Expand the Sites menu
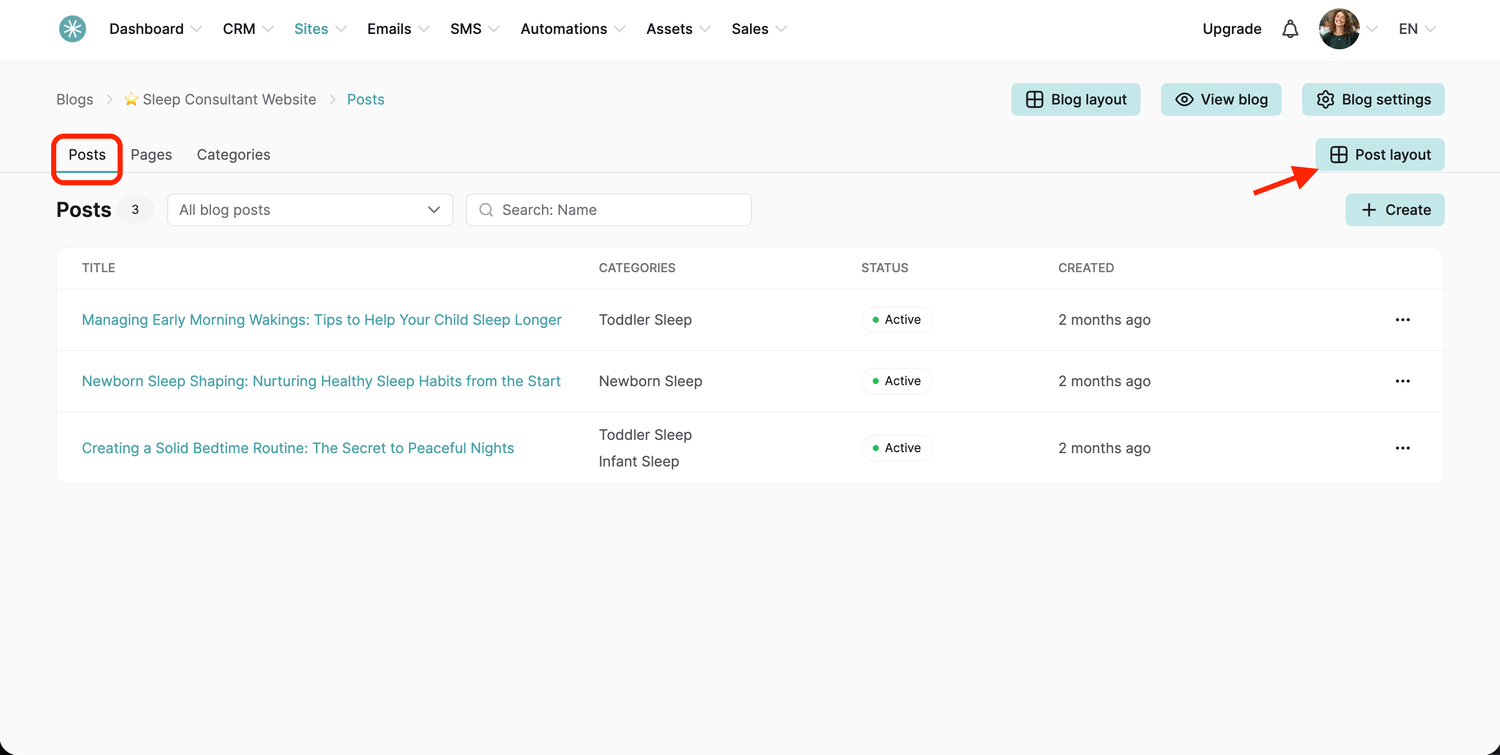 (x=320, y=29)
